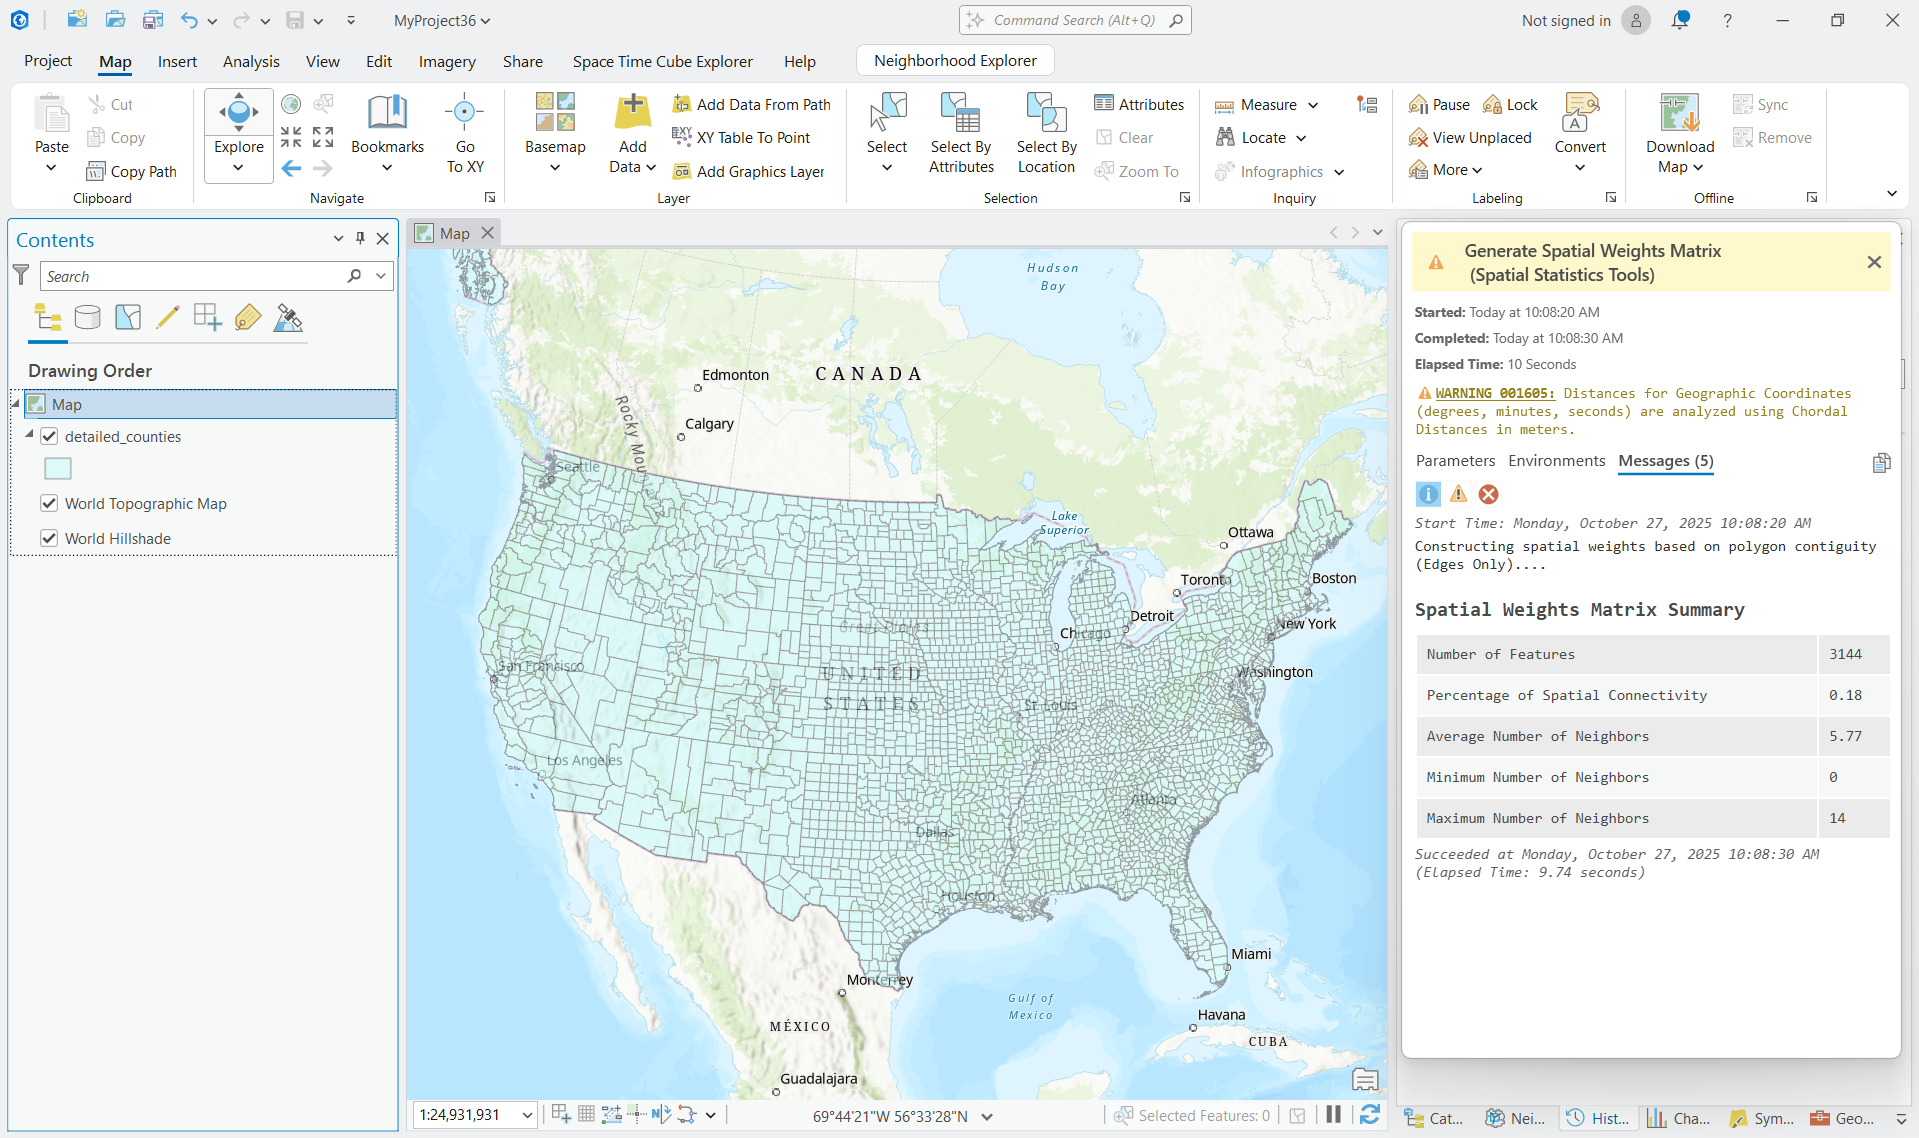
Task: Collapse the detailed_counties layer entry
Action: pyautogui.click(x=29, y=436)
